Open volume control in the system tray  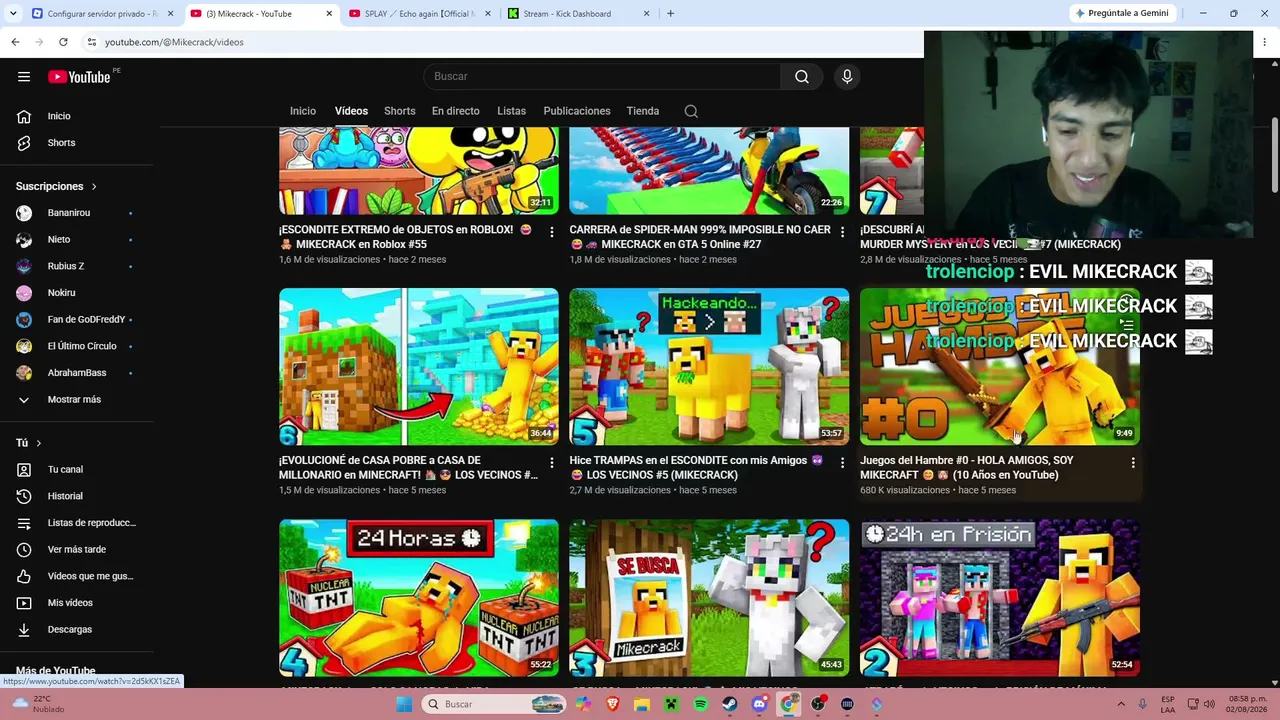(x=1211, y=704)
